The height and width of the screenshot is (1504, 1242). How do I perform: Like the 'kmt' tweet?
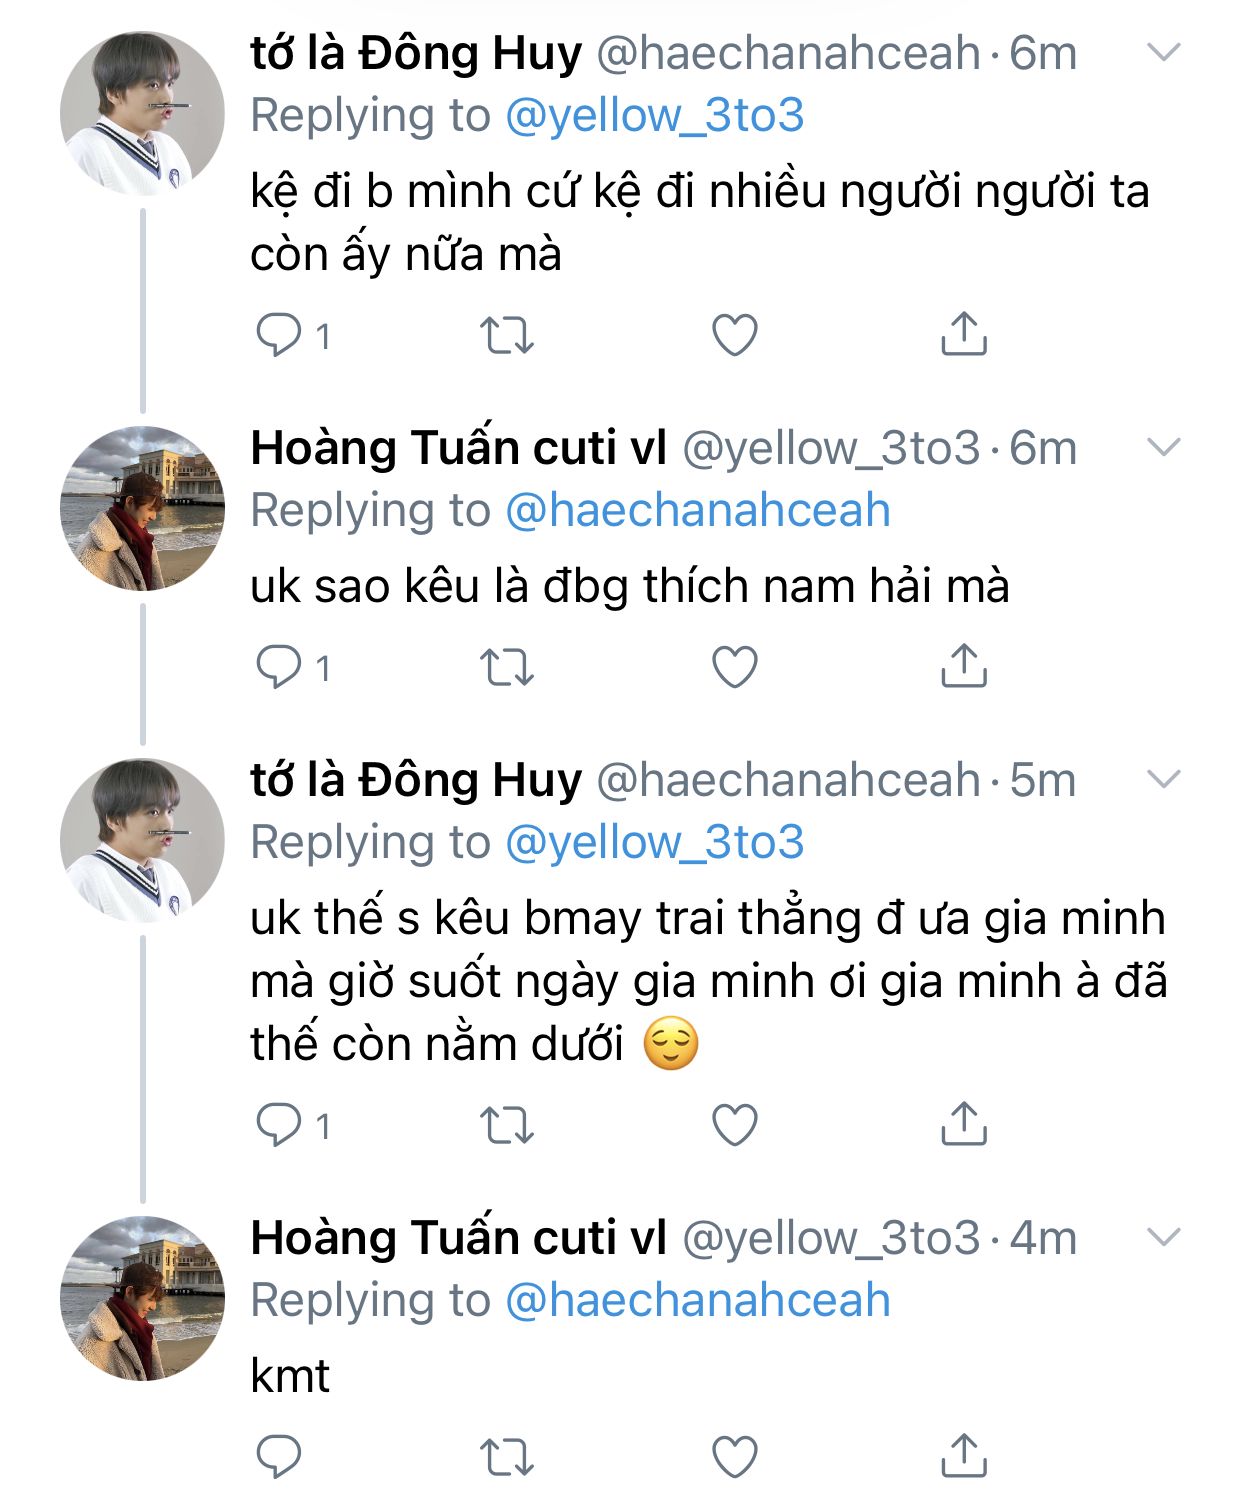click(735, 1457)
